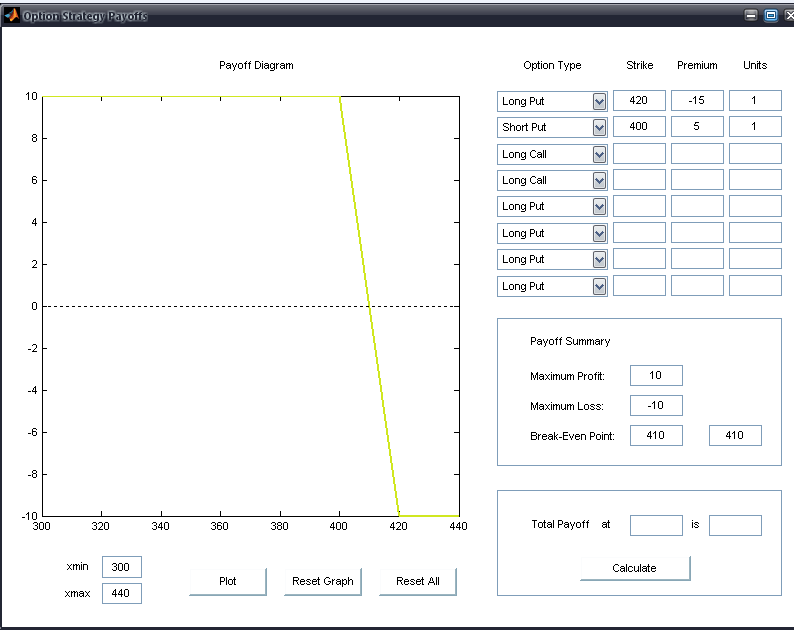Click the xmax field showing 440

point(122,593)
